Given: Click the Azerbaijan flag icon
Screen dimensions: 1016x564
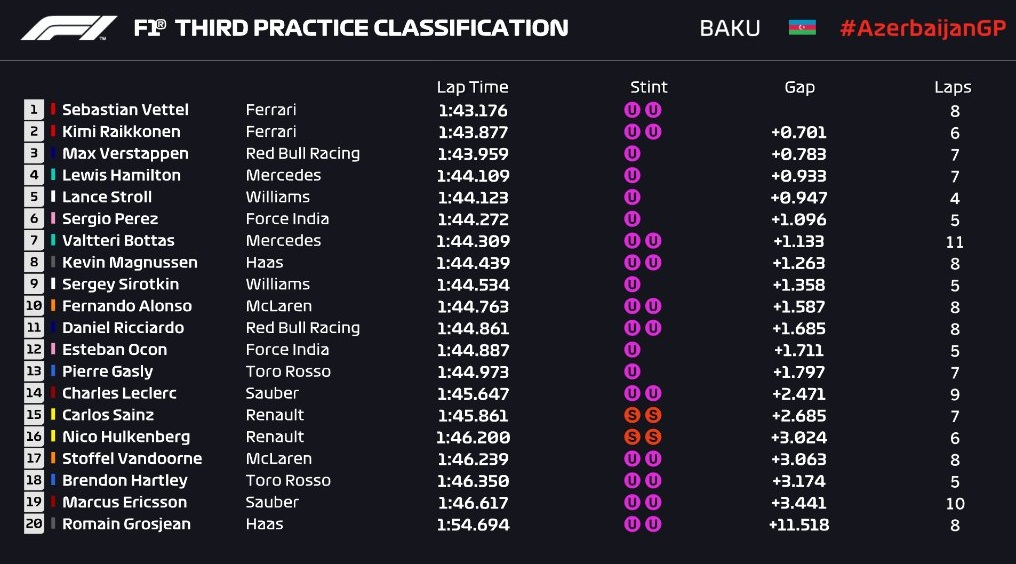Looking at the screenshot, I should click(x=802, y=28).
